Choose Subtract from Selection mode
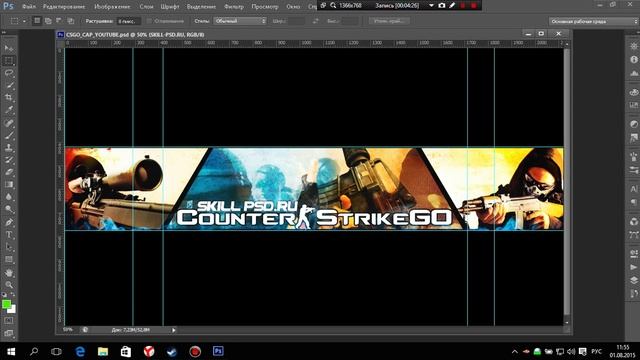 coord(59,21)
